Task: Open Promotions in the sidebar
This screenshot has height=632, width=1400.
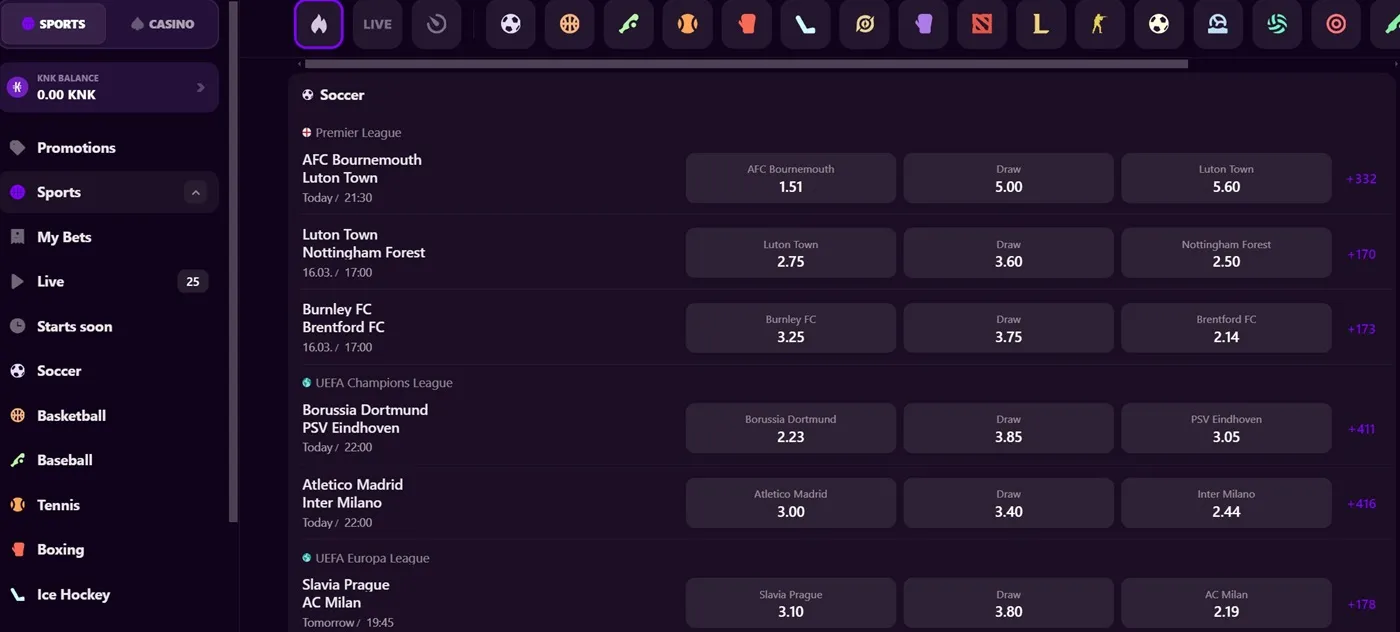Action: pos(76,148)
